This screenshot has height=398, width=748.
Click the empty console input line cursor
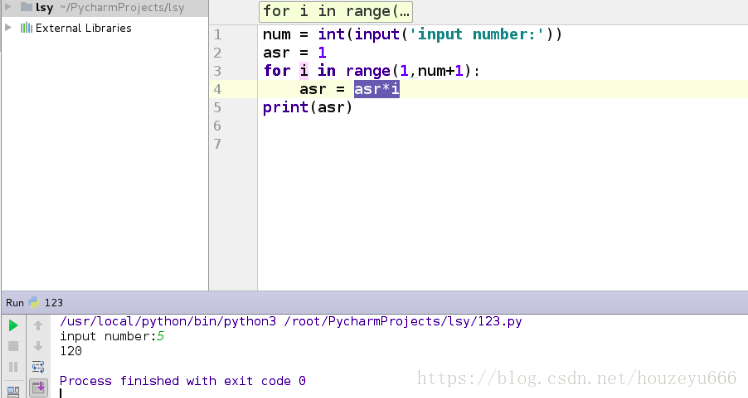coord(61,393)
